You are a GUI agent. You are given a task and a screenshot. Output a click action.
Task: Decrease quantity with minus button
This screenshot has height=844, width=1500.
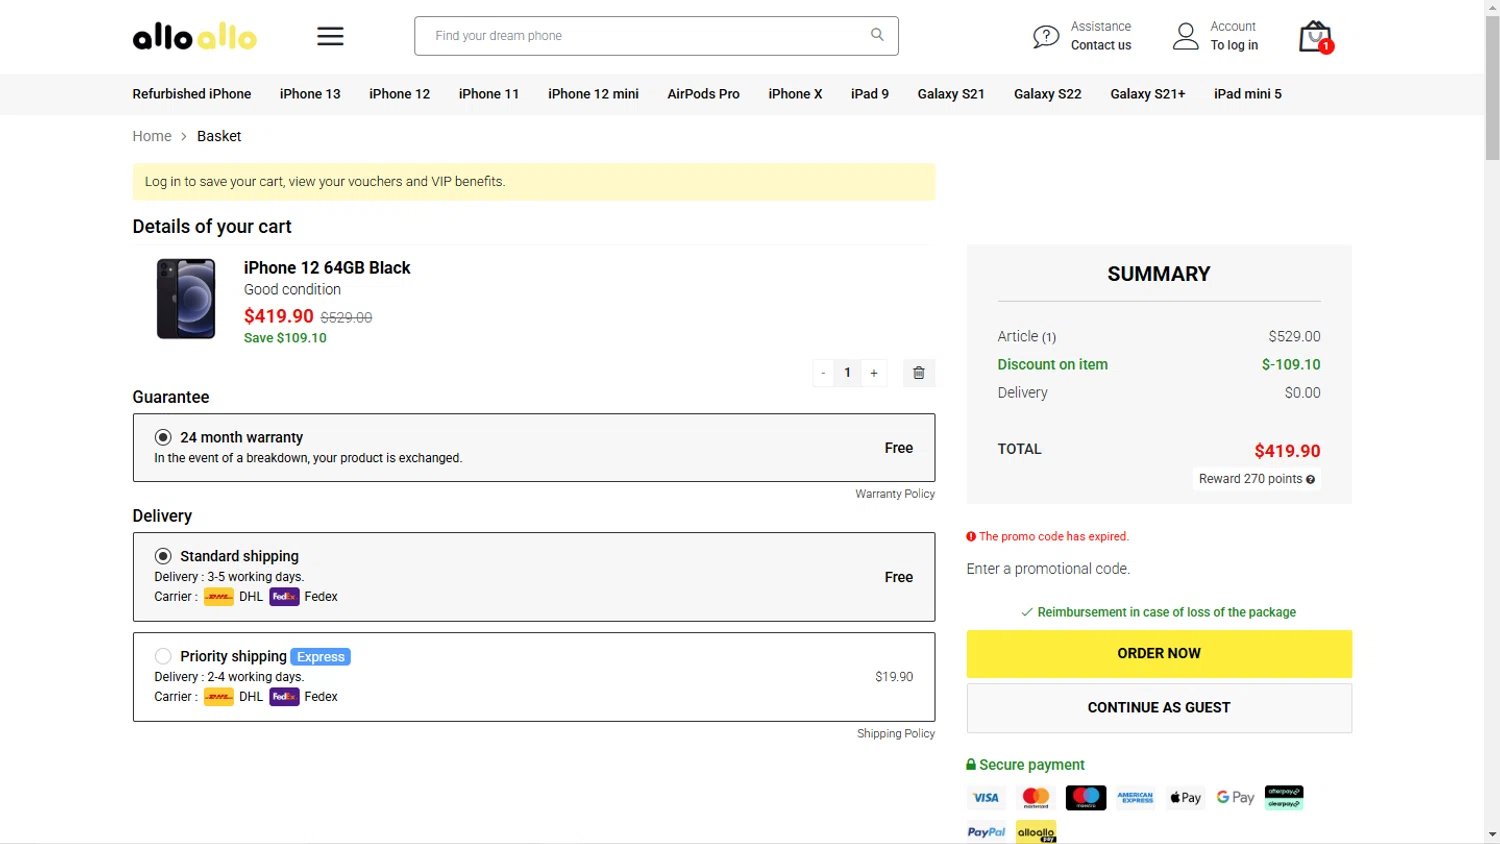pyautogui.click(x=823, y=373)
